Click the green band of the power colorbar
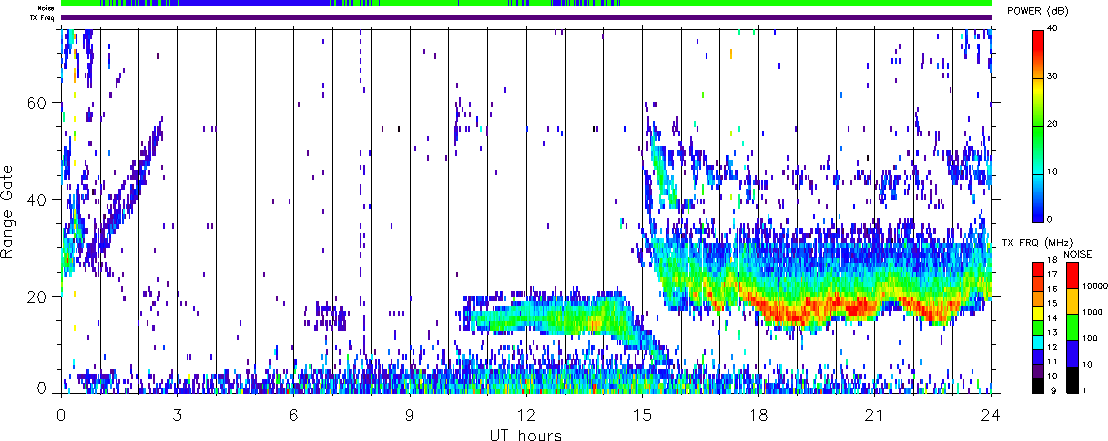Screen dimensions: 1108x441 pos(1038,149)
